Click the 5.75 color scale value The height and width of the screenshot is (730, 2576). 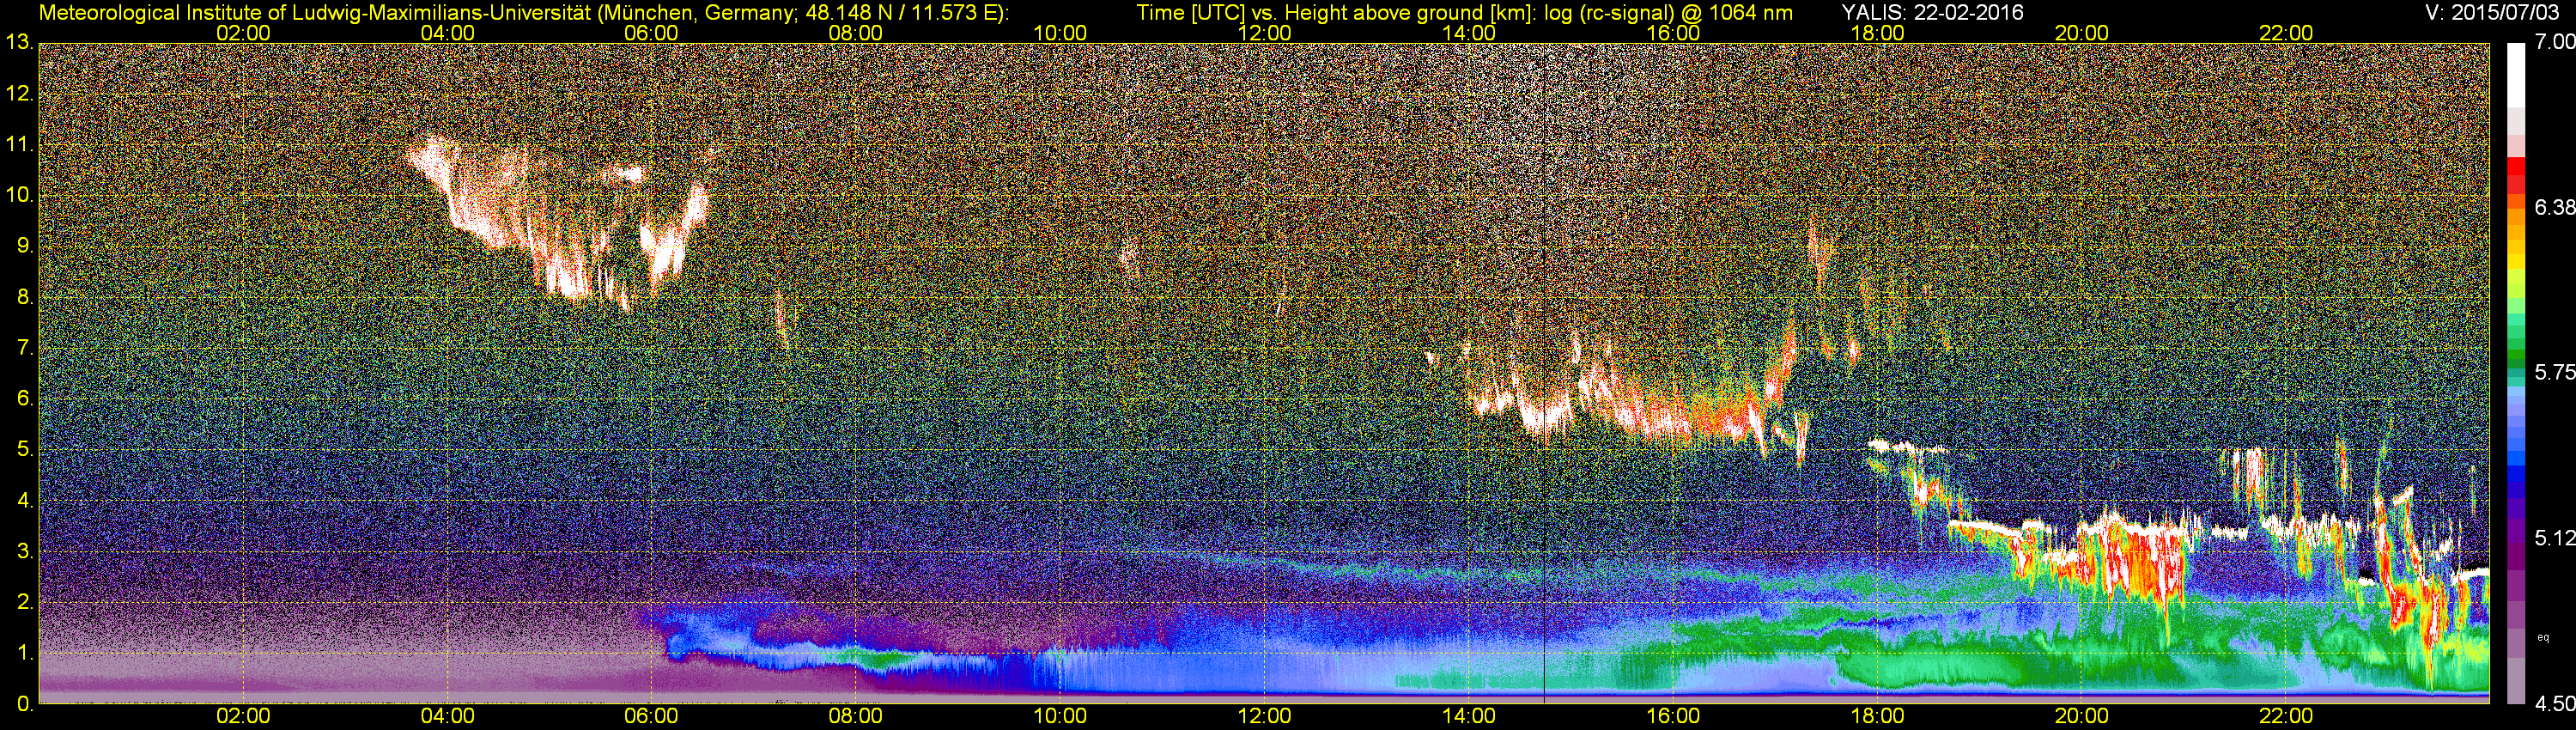click(2554, 372)
